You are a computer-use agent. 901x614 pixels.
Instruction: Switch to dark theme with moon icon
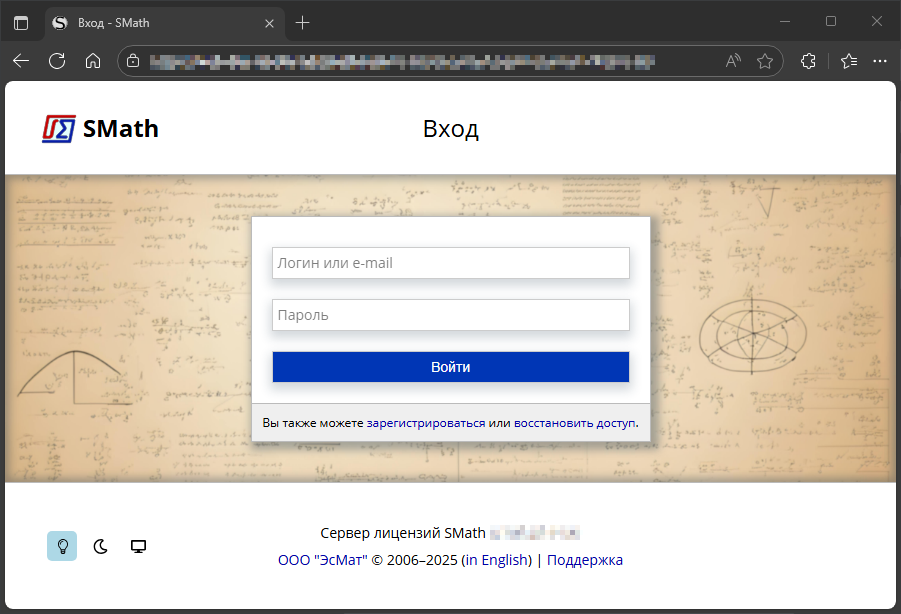(101, 546)
